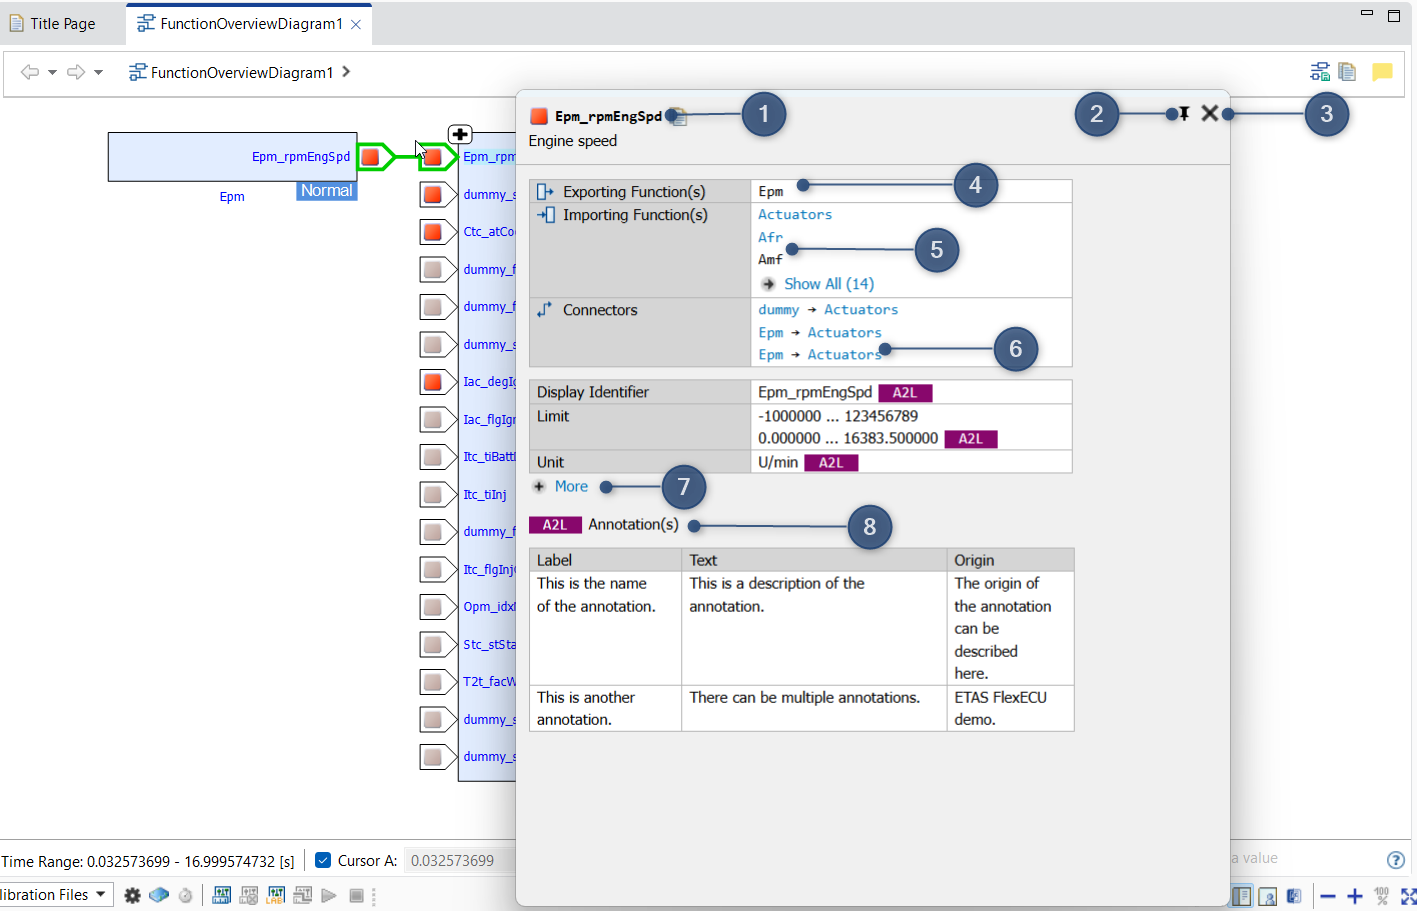Click the grey port square beside Itc_tiInj

point(433,494)
